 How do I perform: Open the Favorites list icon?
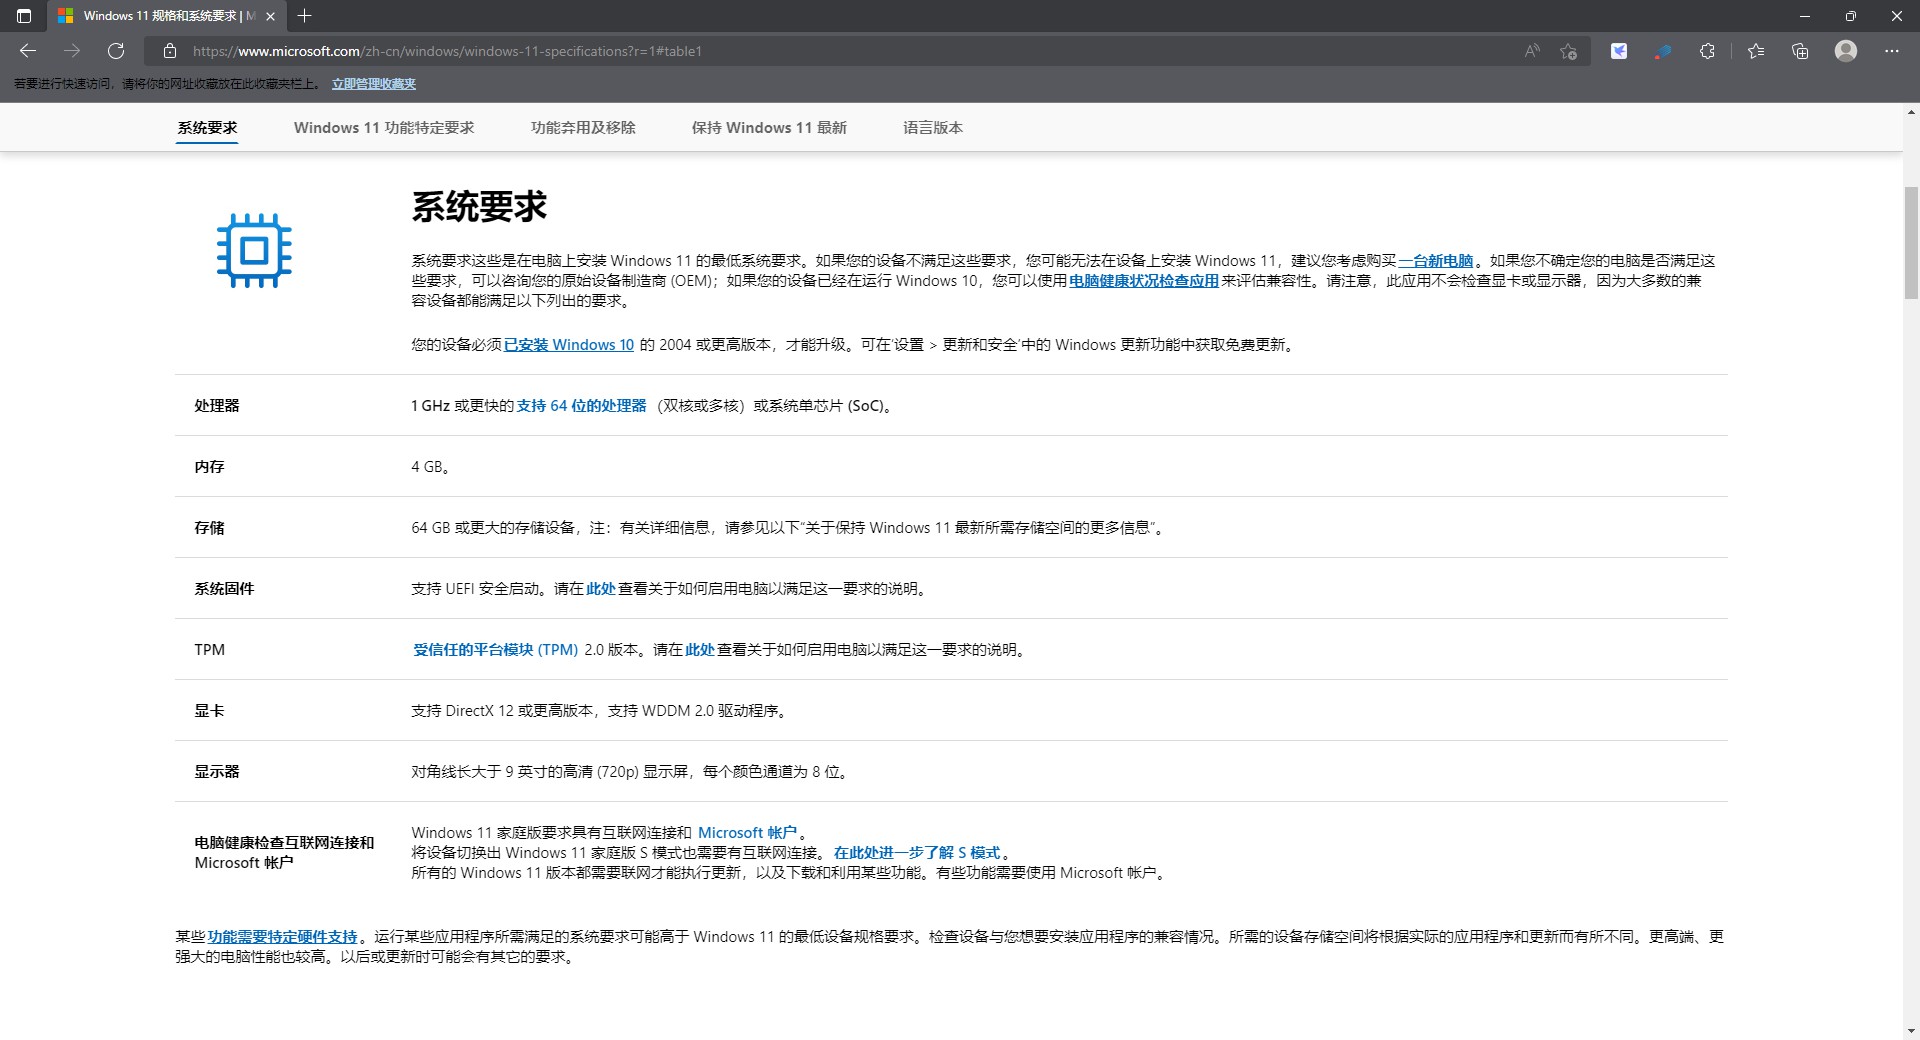[1757, 51]
